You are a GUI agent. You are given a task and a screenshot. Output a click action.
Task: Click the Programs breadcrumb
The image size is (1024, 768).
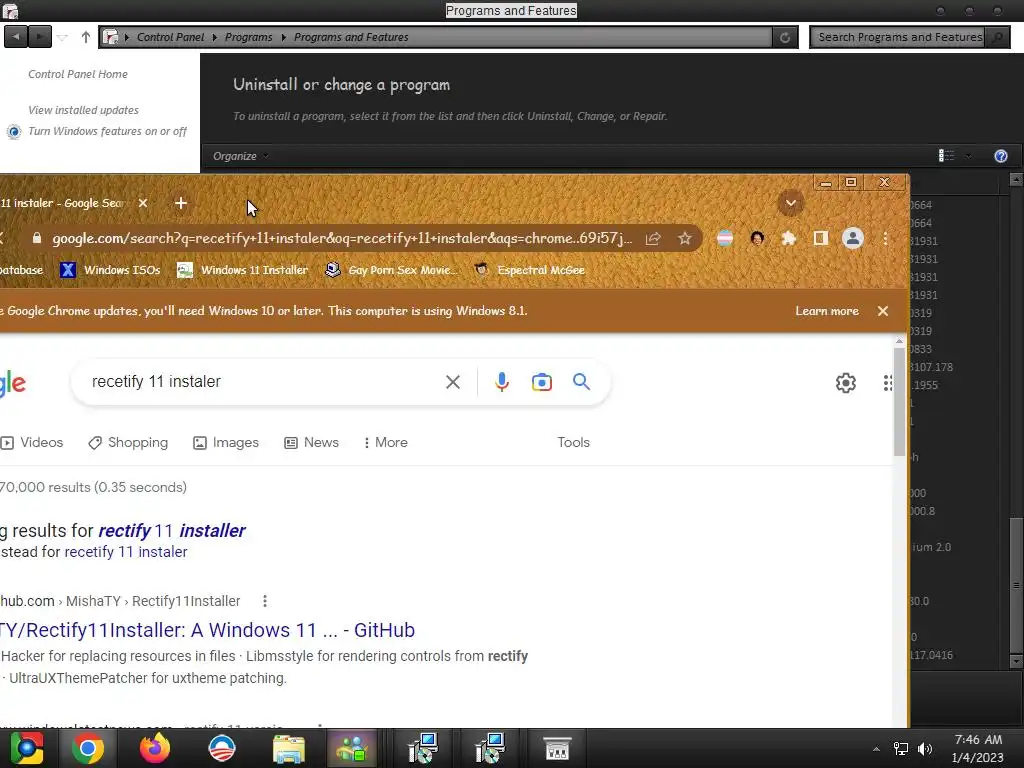[248, 37]
